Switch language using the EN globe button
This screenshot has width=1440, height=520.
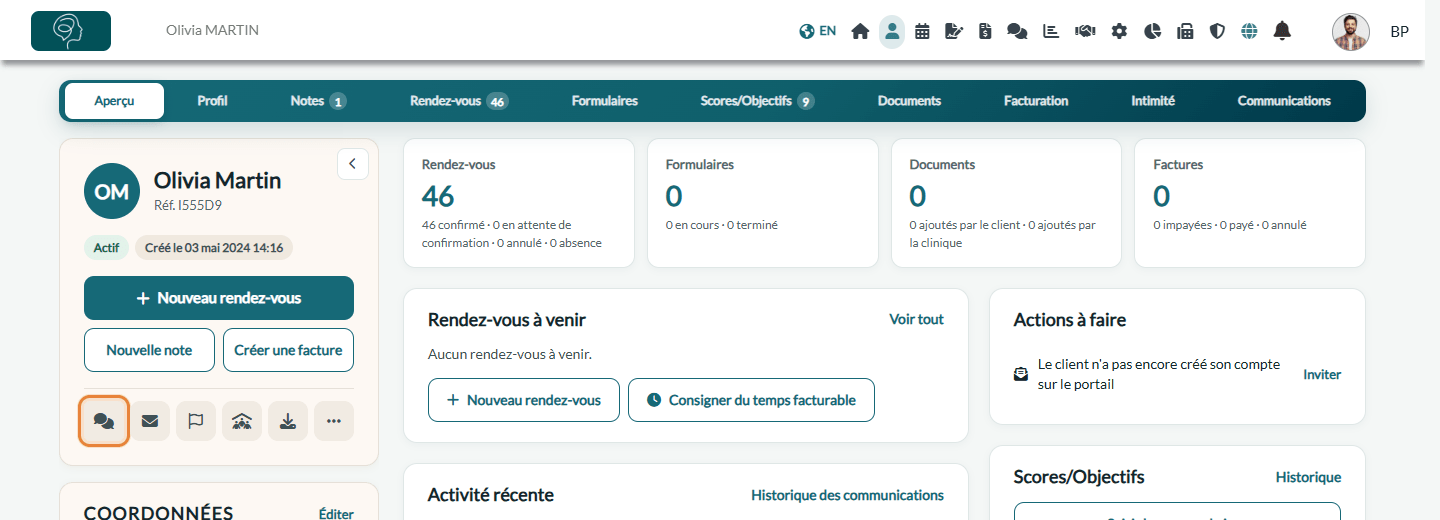coord(818,31)
